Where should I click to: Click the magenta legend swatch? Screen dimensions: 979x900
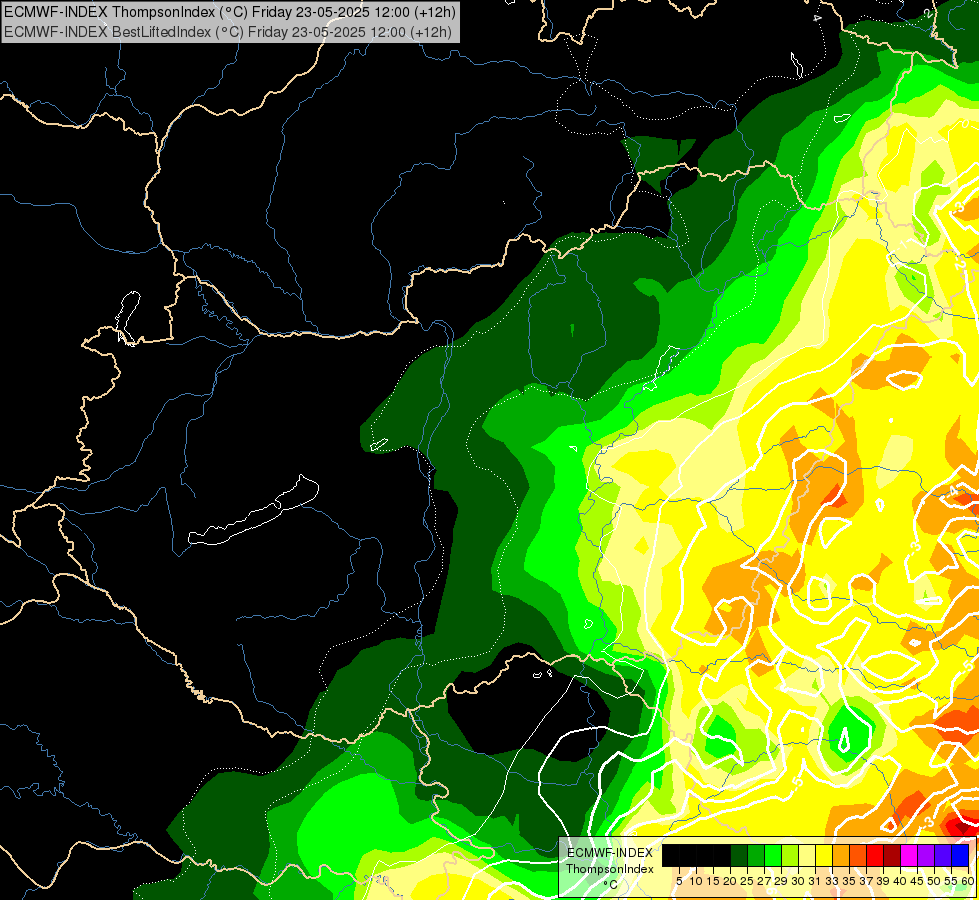(908, 855)
